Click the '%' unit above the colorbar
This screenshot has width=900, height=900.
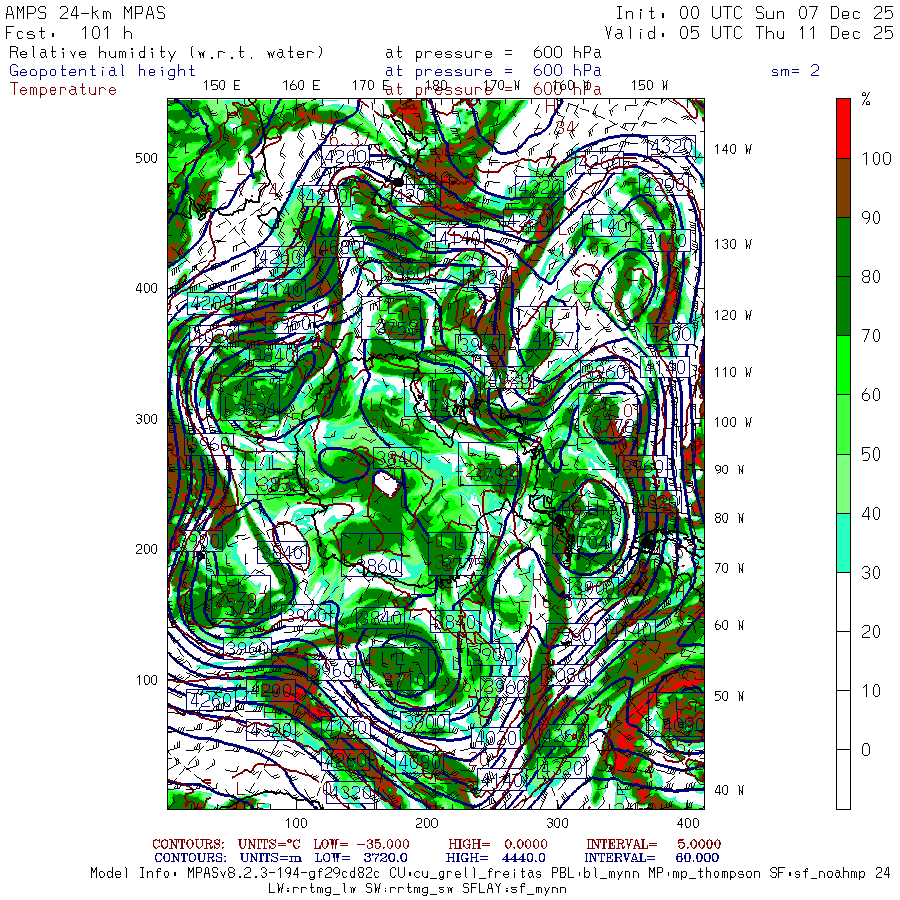(866, 99)
